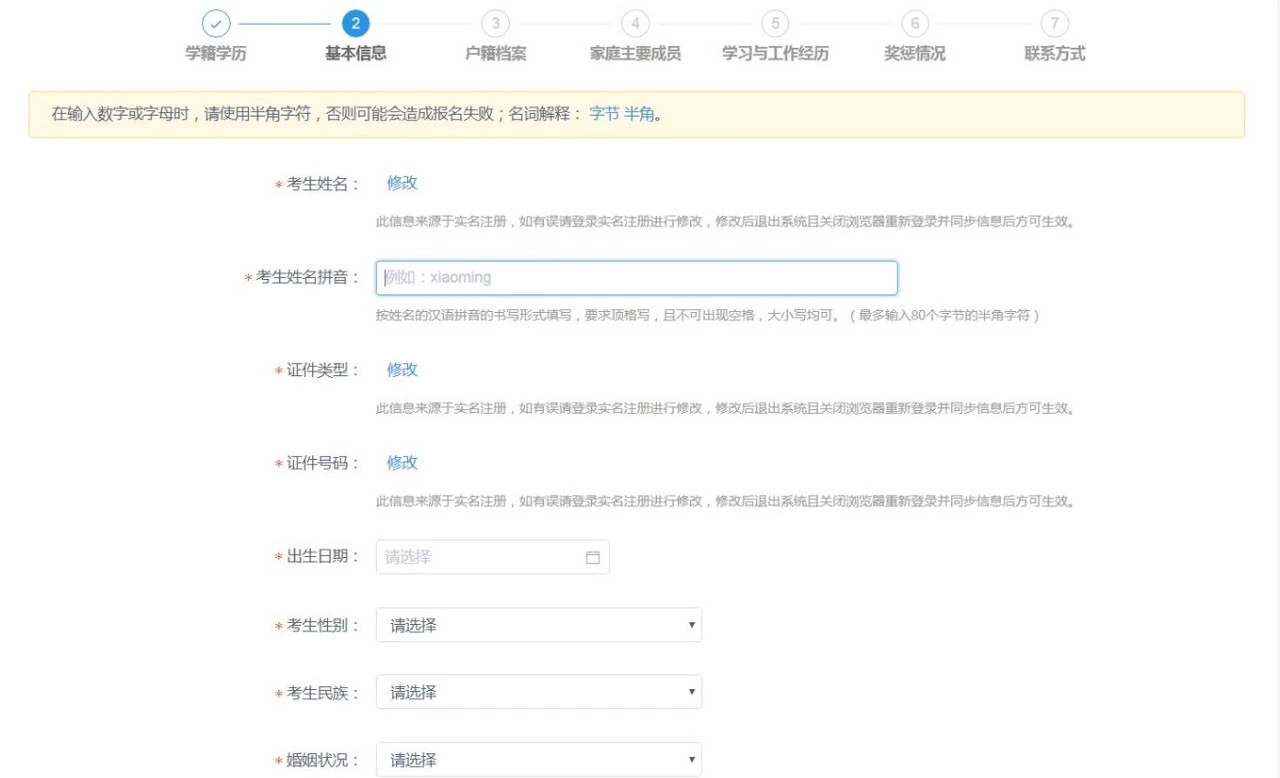Click the step 2 circle icon

pos(355,23)
